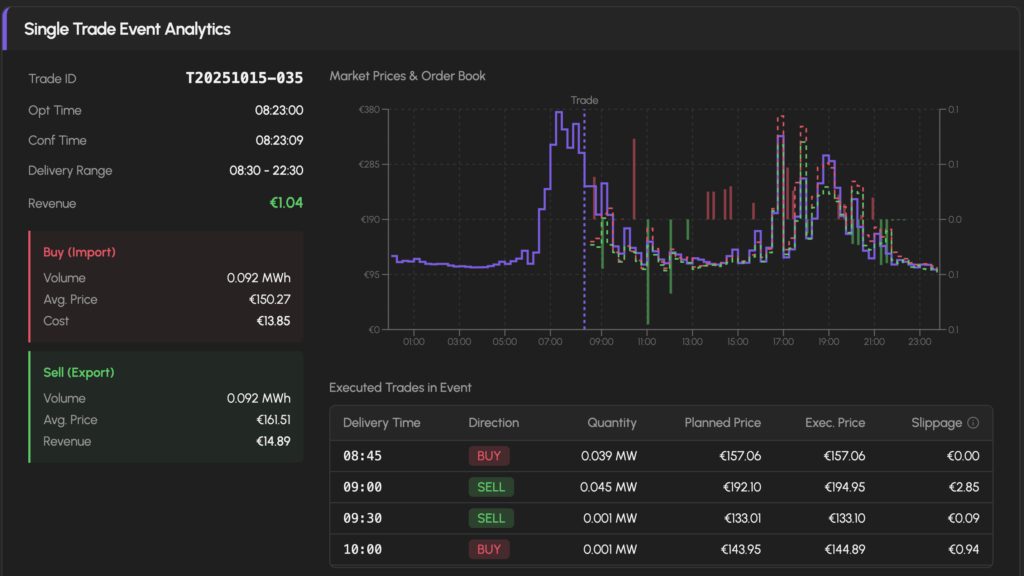Click the Sell (Export) card heading

tap(79, 372)
